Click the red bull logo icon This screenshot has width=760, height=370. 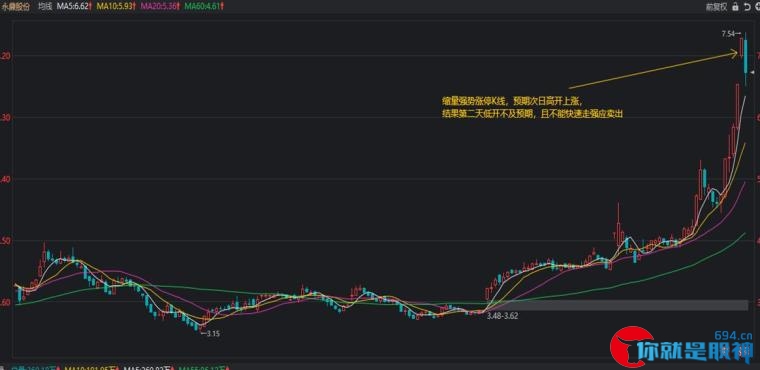(x=632, y=348)
